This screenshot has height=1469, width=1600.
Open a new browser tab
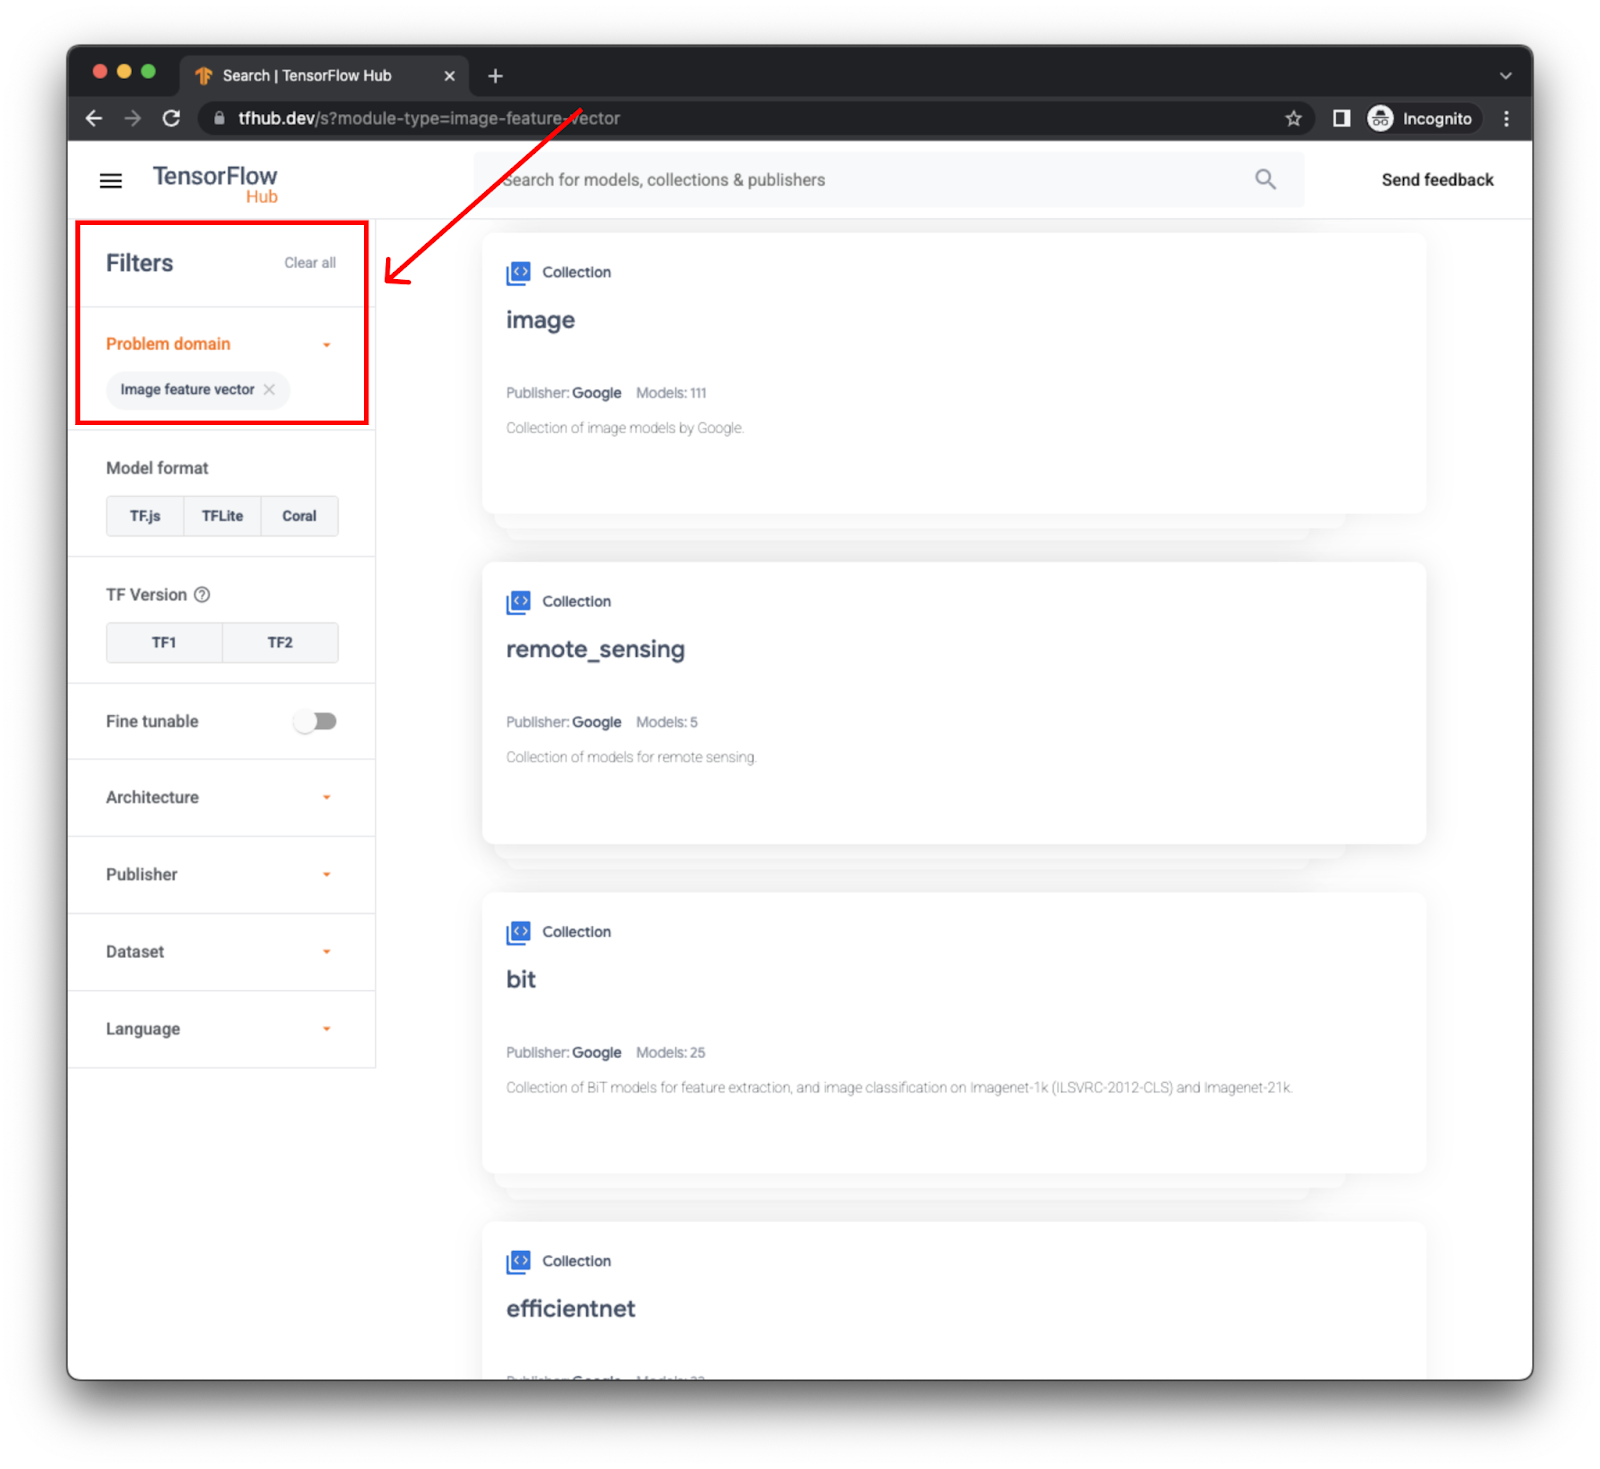494,75
